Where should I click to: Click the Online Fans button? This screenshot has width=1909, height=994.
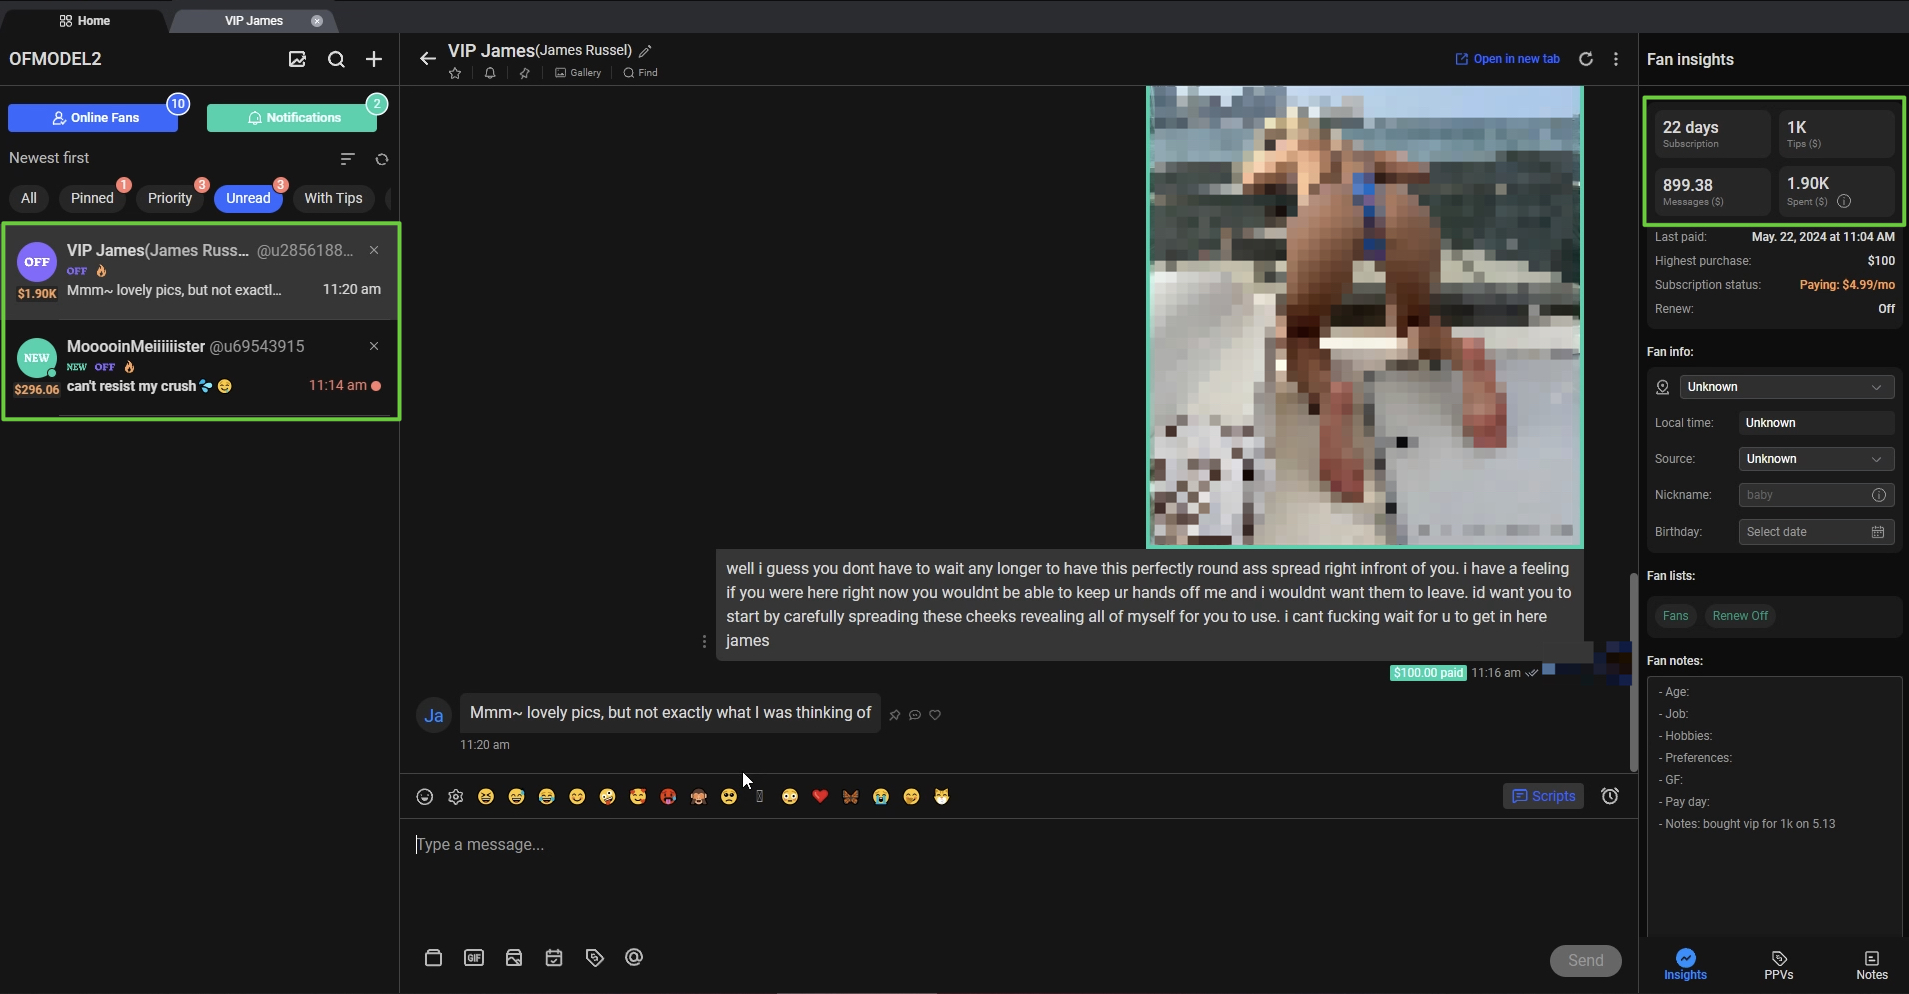point(93,118)
